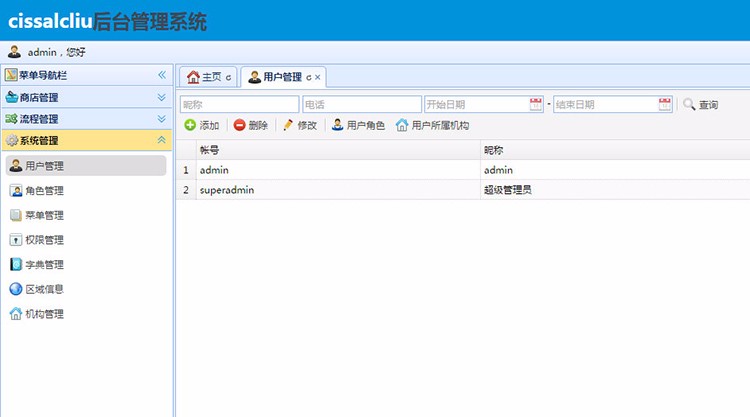Image resolution: width=750 pixels, height=417 pixels.
Task: Open 角色管理 in the sidebar
Action: (86, 190)
